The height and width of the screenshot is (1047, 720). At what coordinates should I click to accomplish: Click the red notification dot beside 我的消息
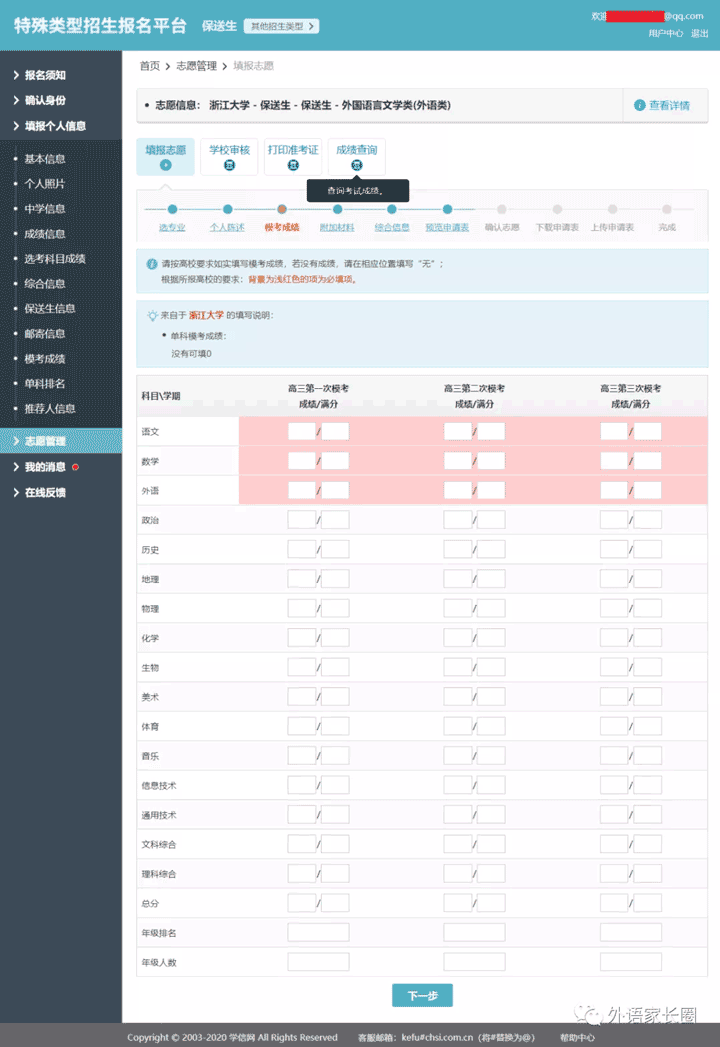75,467
